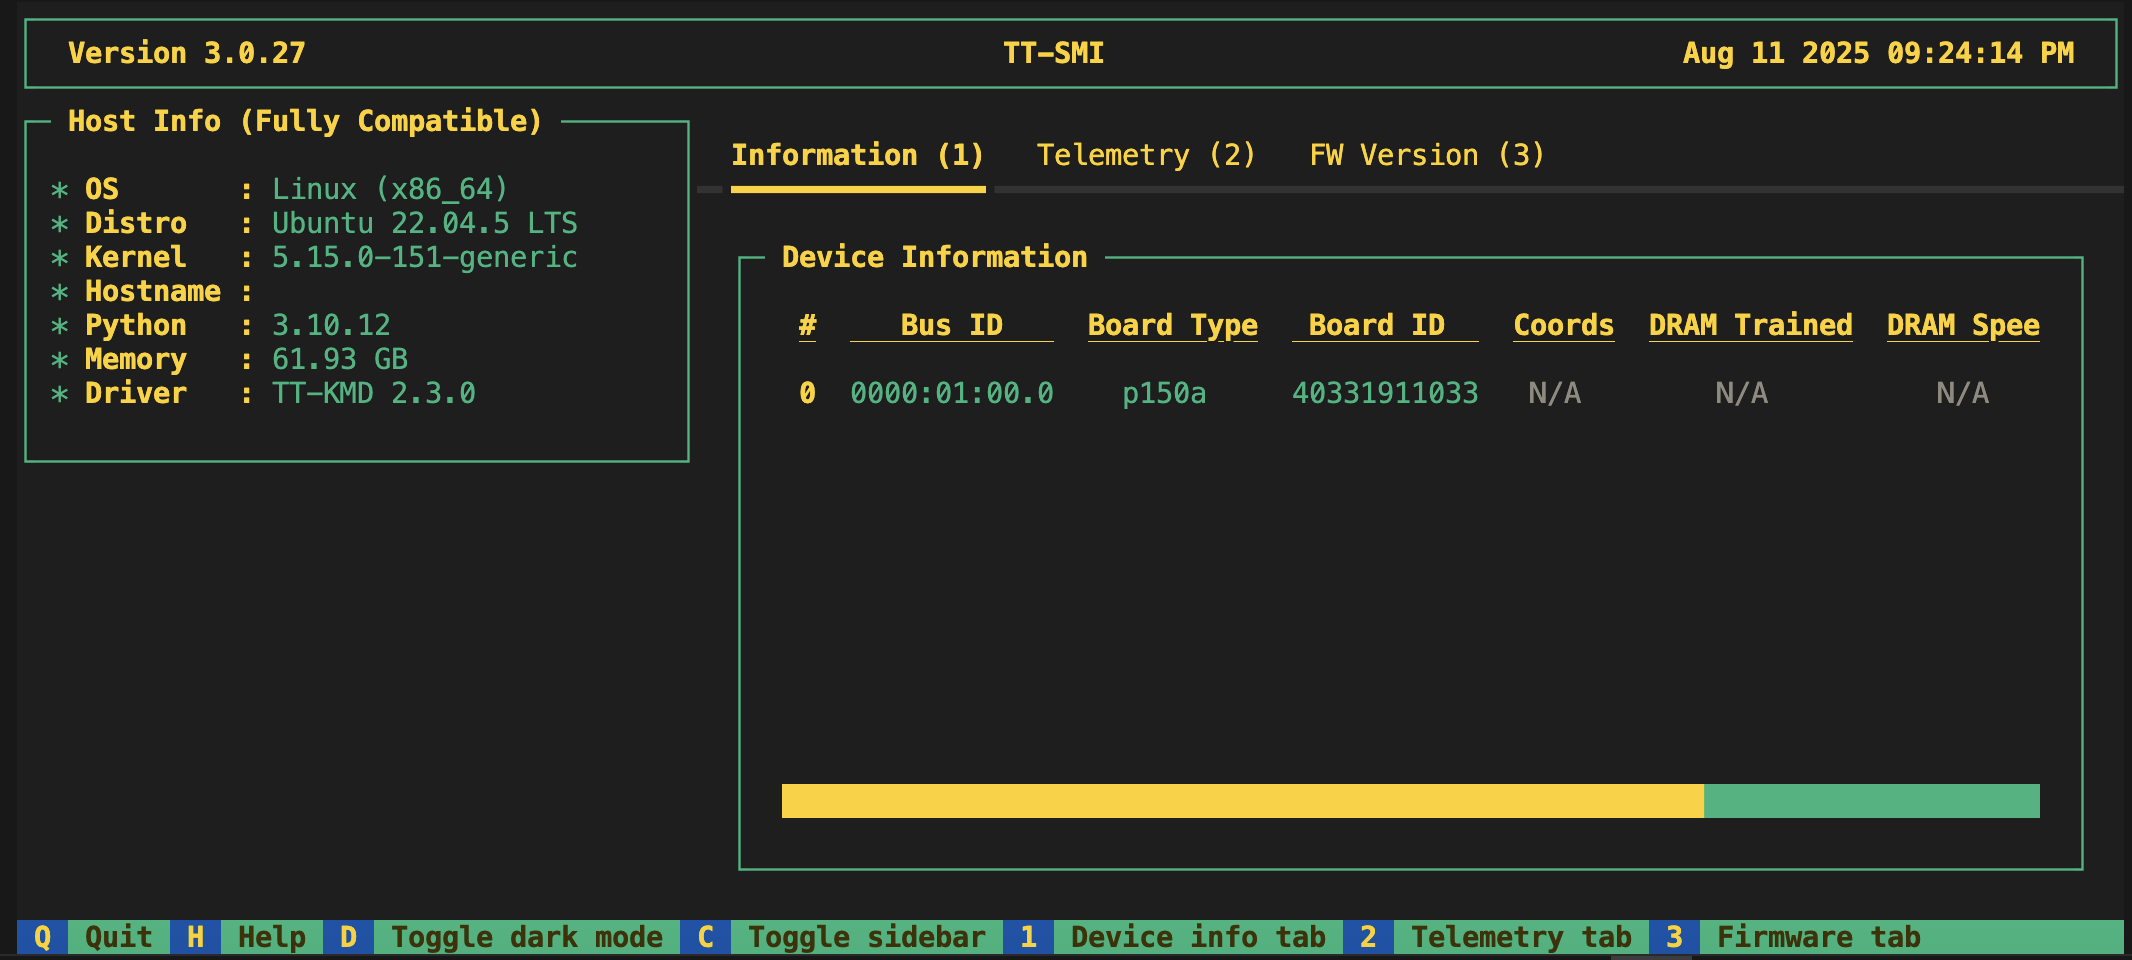Select the Information (1) tab
The image size is (2132, 960).
[x=857, y=155]
